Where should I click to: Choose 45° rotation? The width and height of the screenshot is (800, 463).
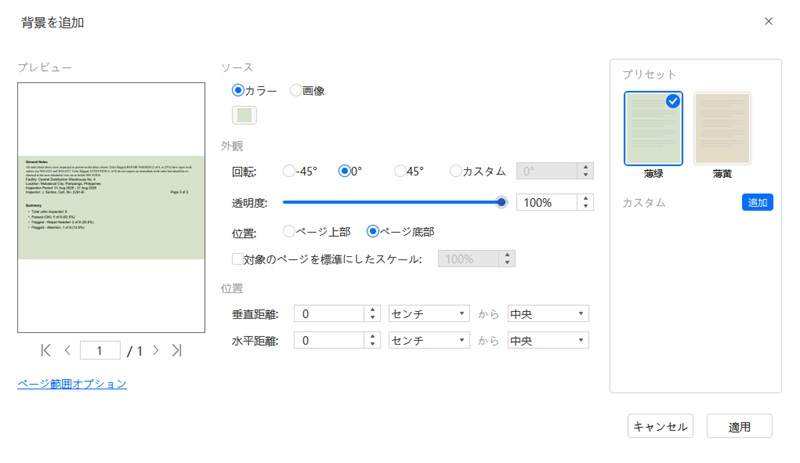pos(400,171)
